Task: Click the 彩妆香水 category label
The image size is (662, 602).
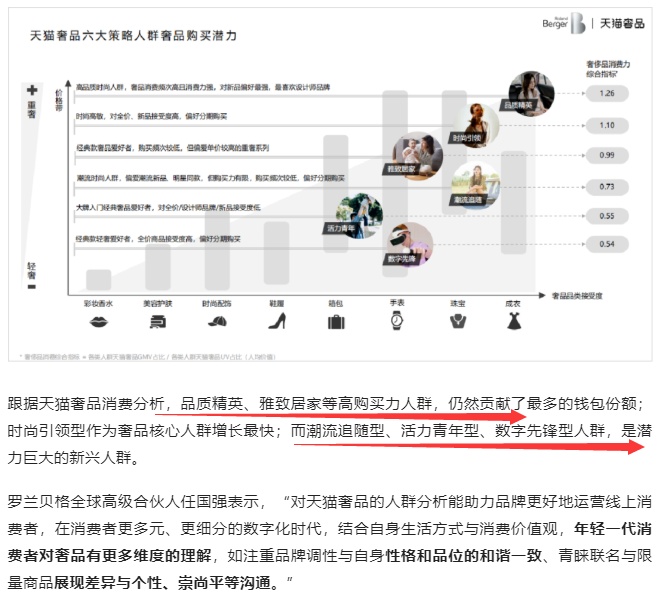Action: pyautogui.click(x=98, y=304)
